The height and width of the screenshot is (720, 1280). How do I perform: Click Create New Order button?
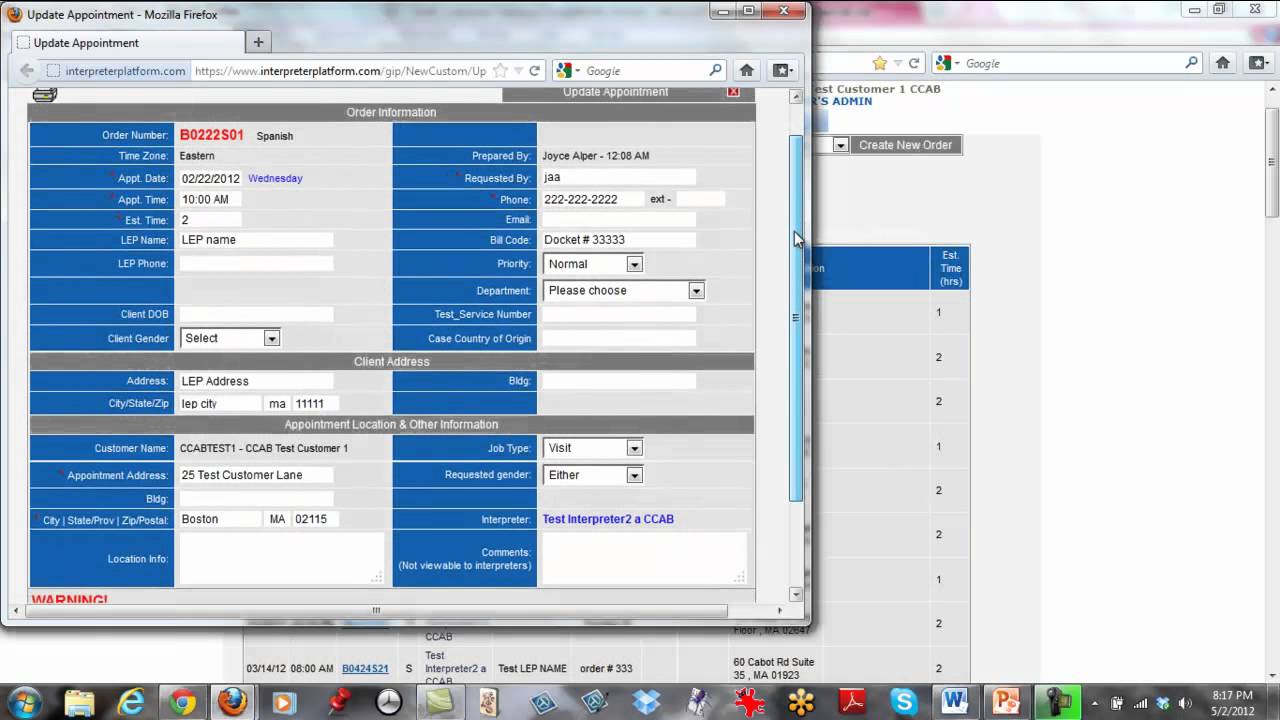(x=905, y=145)
